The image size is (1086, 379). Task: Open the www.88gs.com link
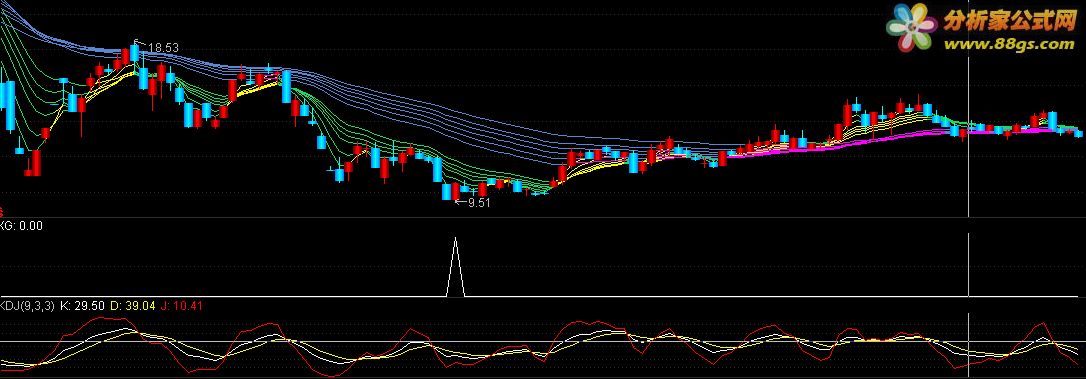coord(1008,44)
